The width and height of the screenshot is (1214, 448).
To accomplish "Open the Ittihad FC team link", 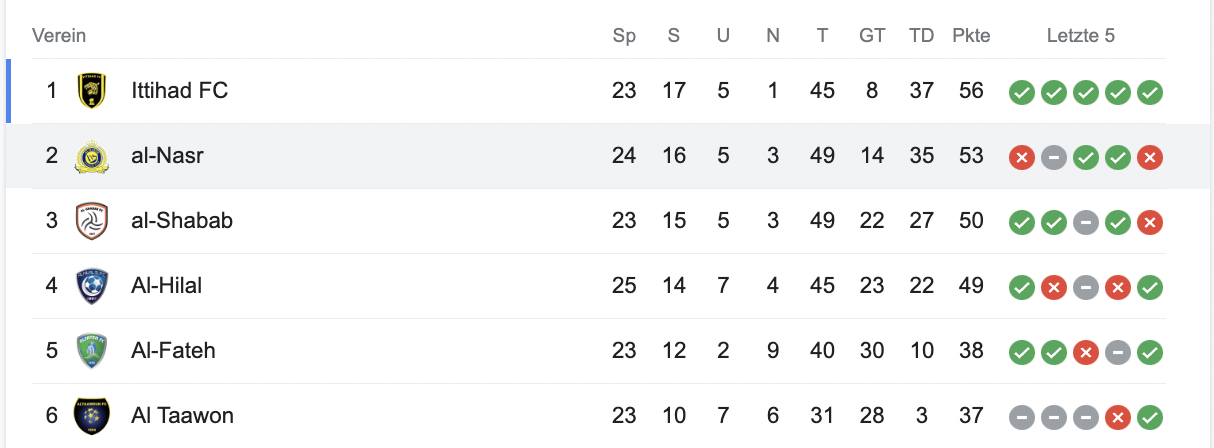I will point(180,91).
